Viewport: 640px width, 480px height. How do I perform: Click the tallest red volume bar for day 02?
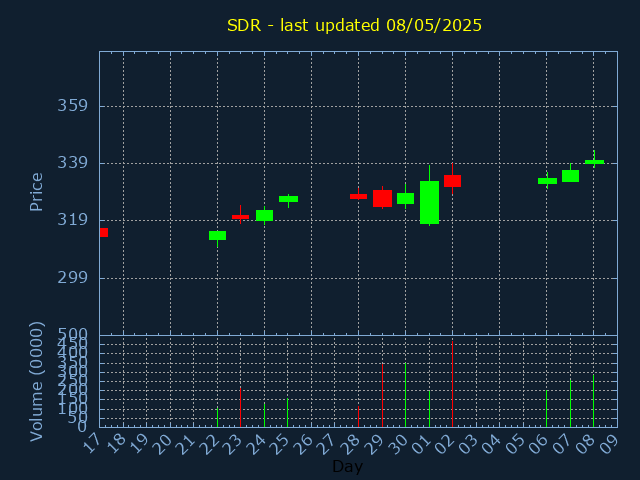click(x=452, y=384)
